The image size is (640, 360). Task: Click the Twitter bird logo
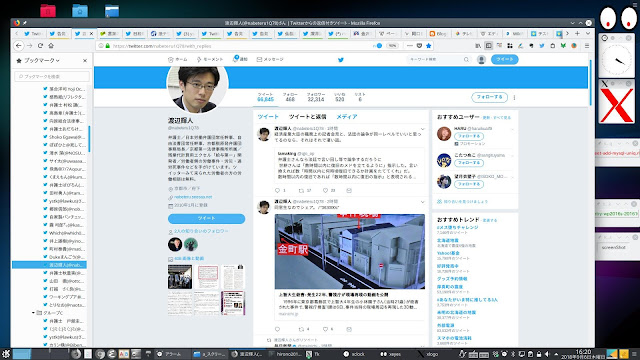(x=341, y=60)
